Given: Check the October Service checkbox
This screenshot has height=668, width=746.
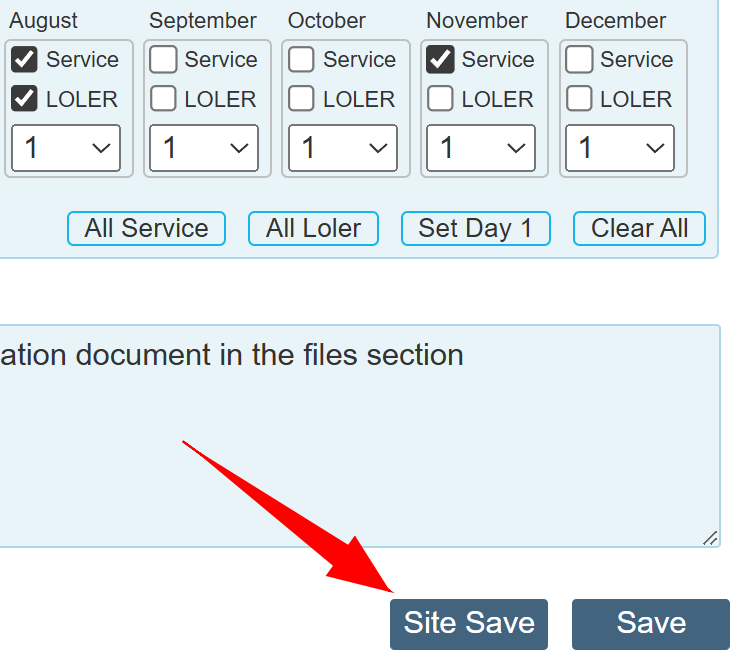Looking at the screenshot, I should click(x=301, y=60).
